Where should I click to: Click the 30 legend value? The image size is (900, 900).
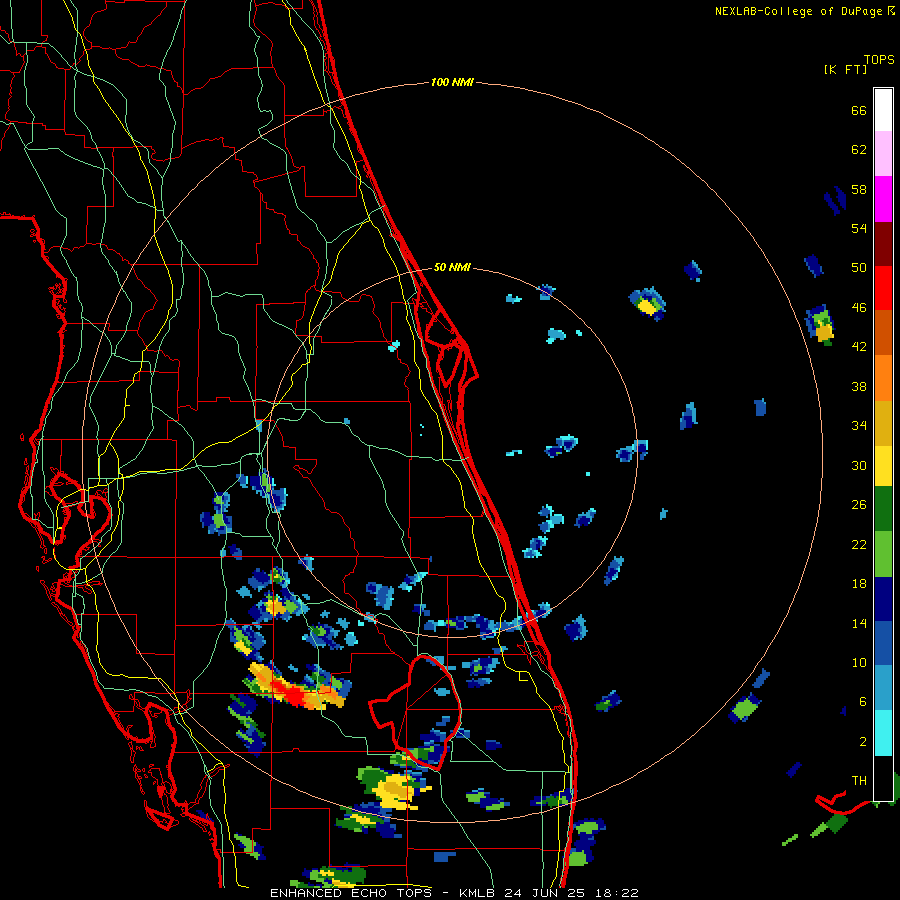tap(859, 465)
